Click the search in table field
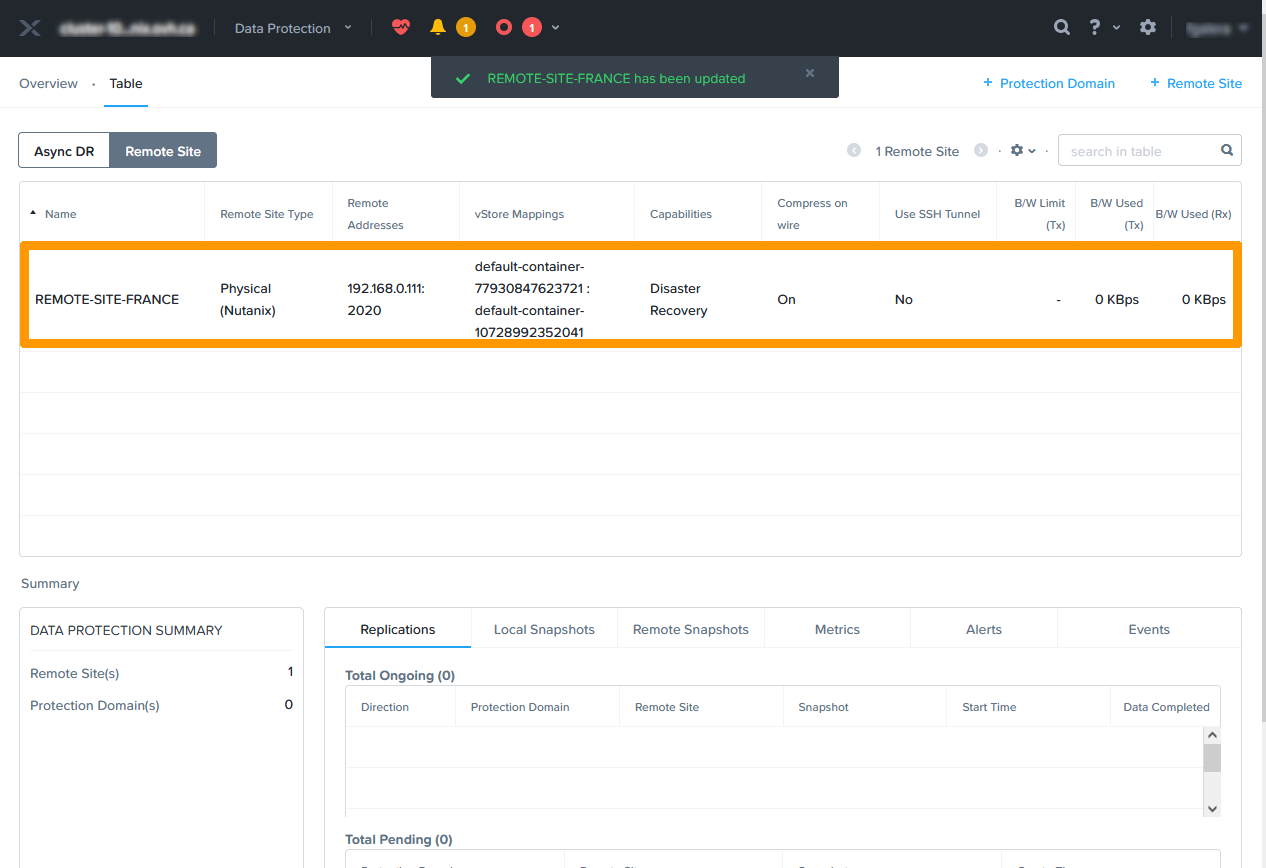 [x=1140, y=151]
